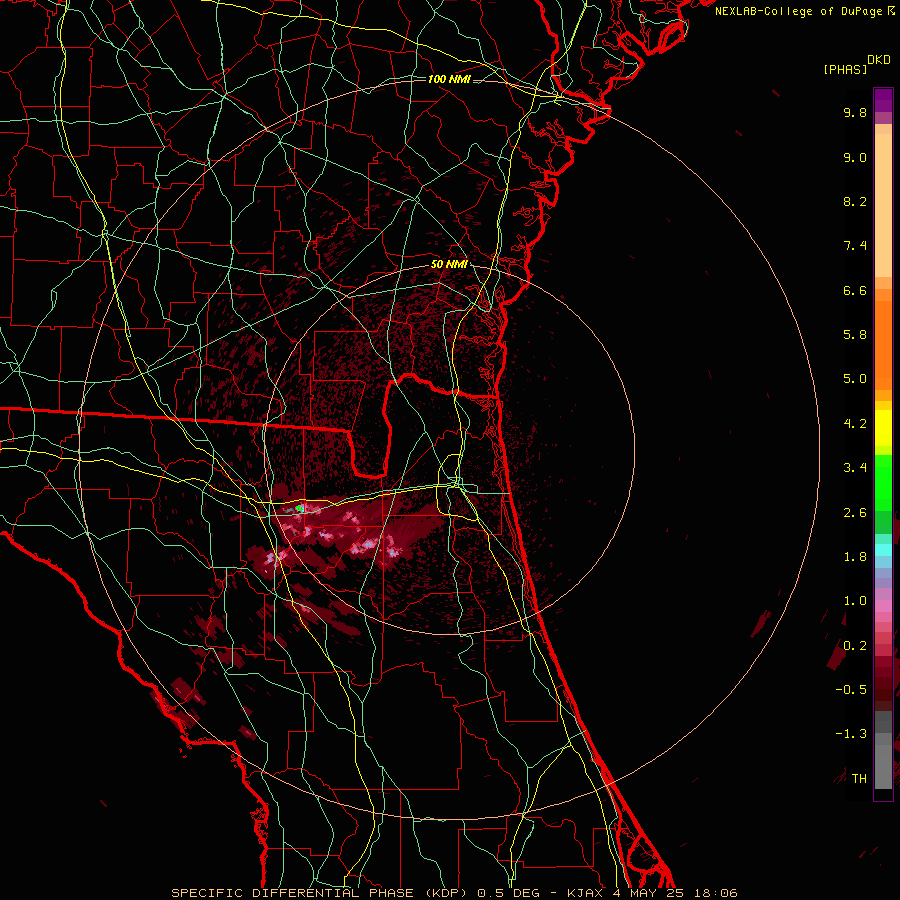Click the NEXLAB-College of DuPage label
The image size is (900, 900).
(x=798, y=11)
